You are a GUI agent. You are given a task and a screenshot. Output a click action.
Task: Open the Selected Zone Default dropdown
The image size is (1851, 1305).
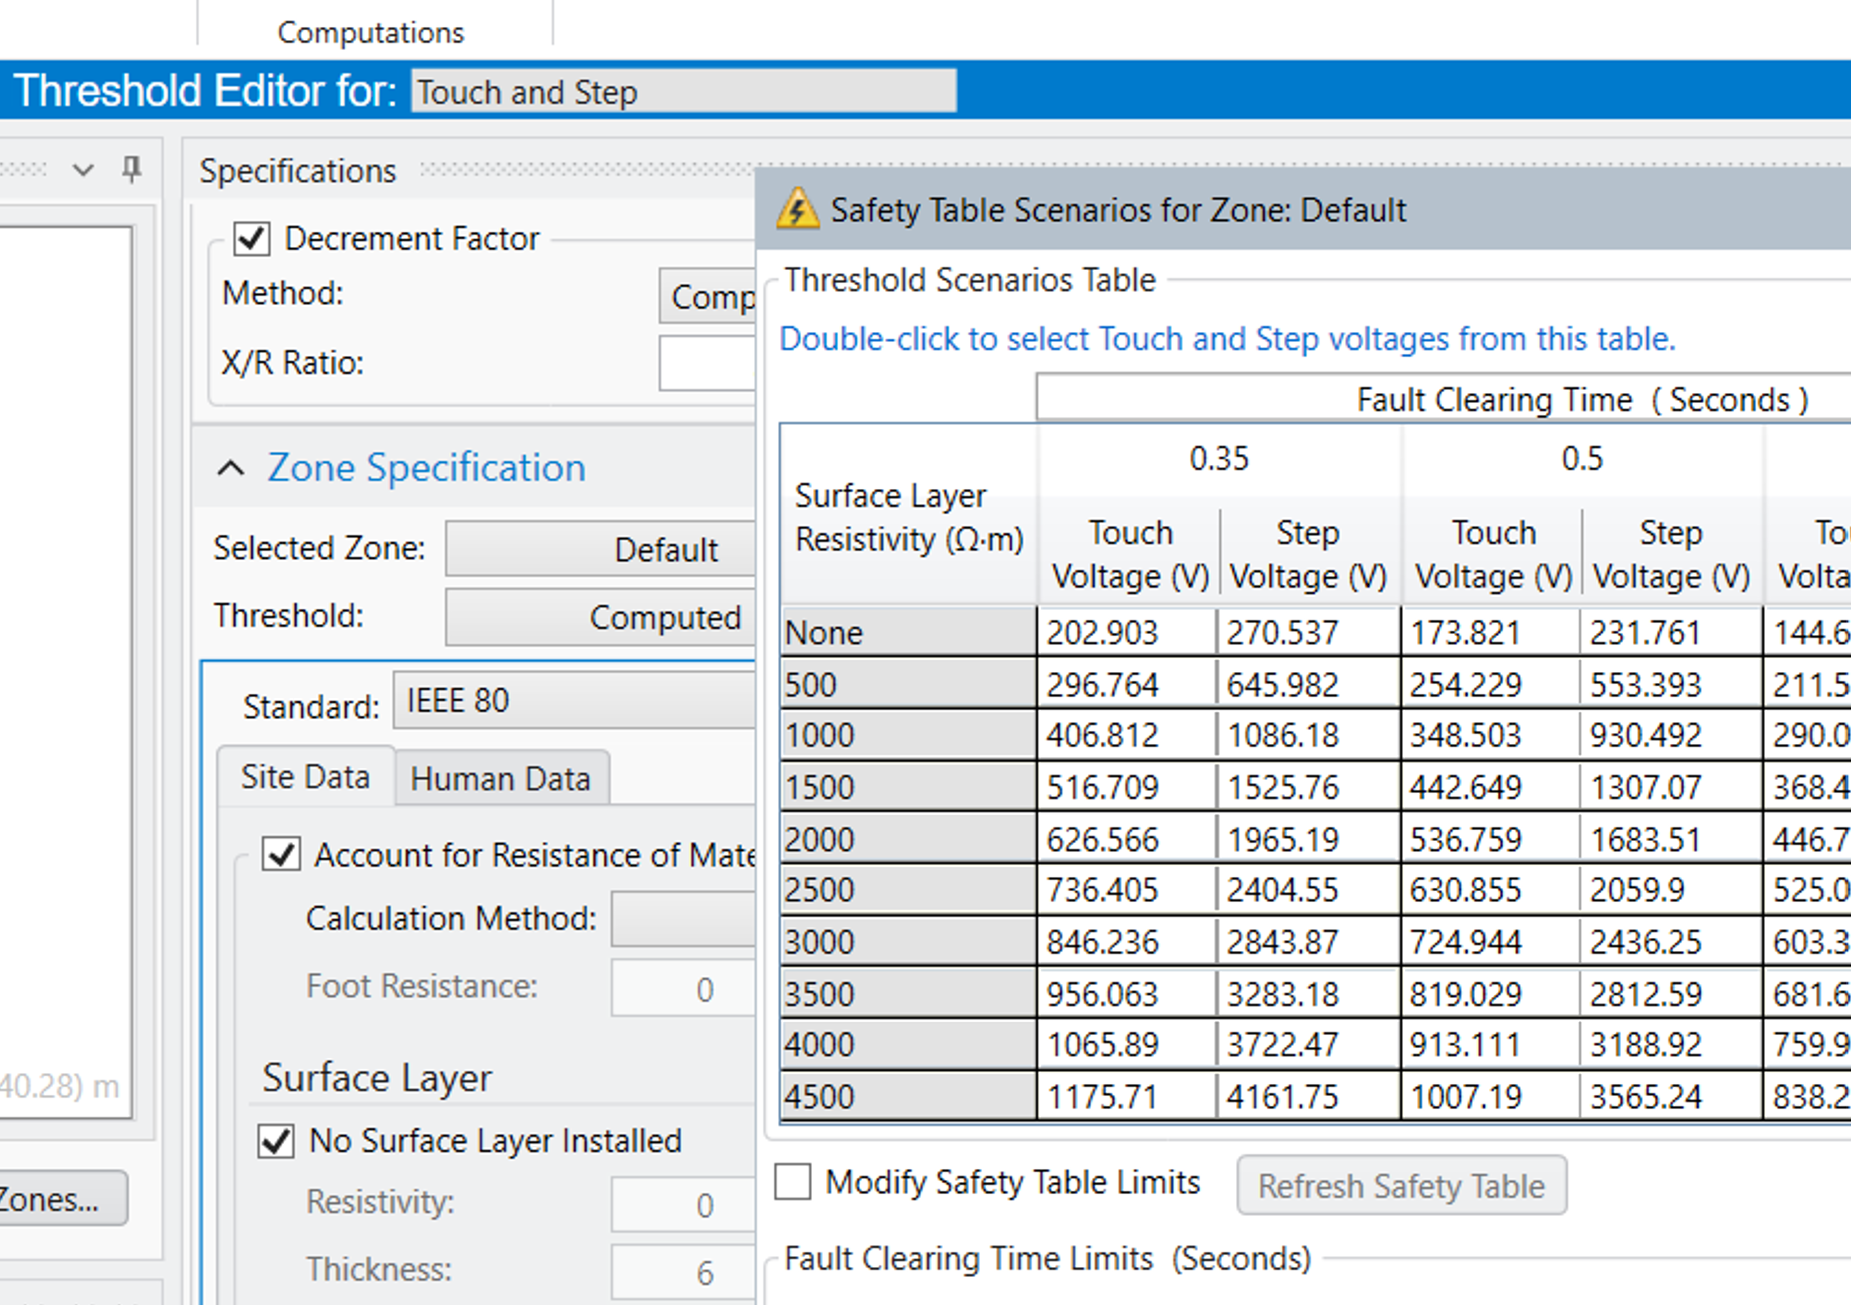601,549
